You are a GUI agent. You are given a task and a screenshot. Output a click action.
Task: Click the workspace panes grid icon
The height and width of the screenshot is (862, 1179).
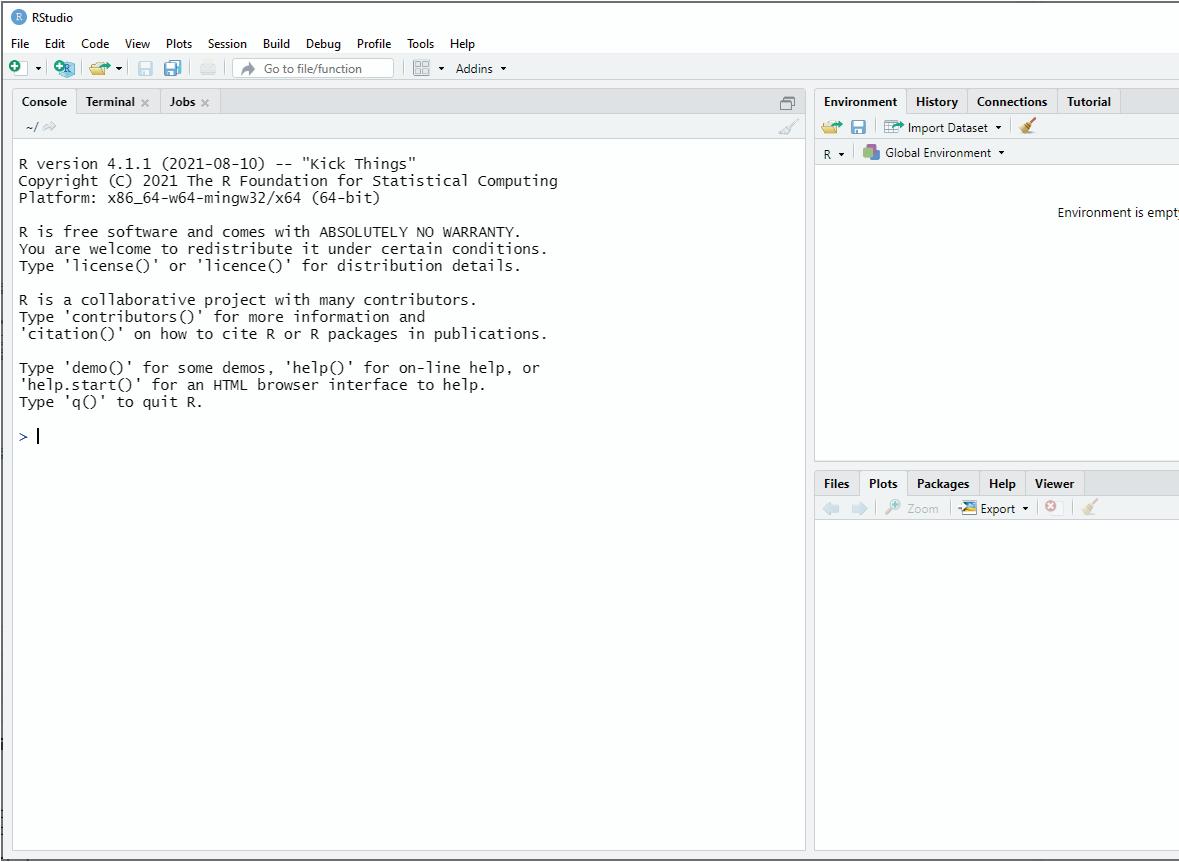click(x=422, y=68)
